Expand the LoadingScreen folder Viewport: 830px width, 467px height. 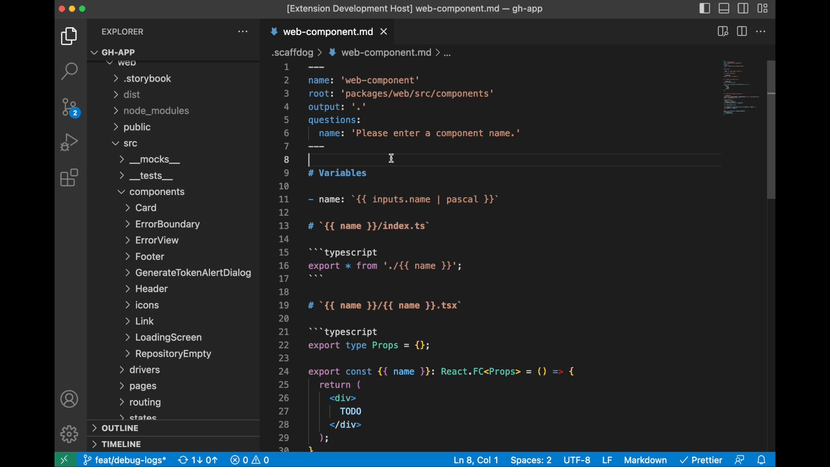pos(174,337)
